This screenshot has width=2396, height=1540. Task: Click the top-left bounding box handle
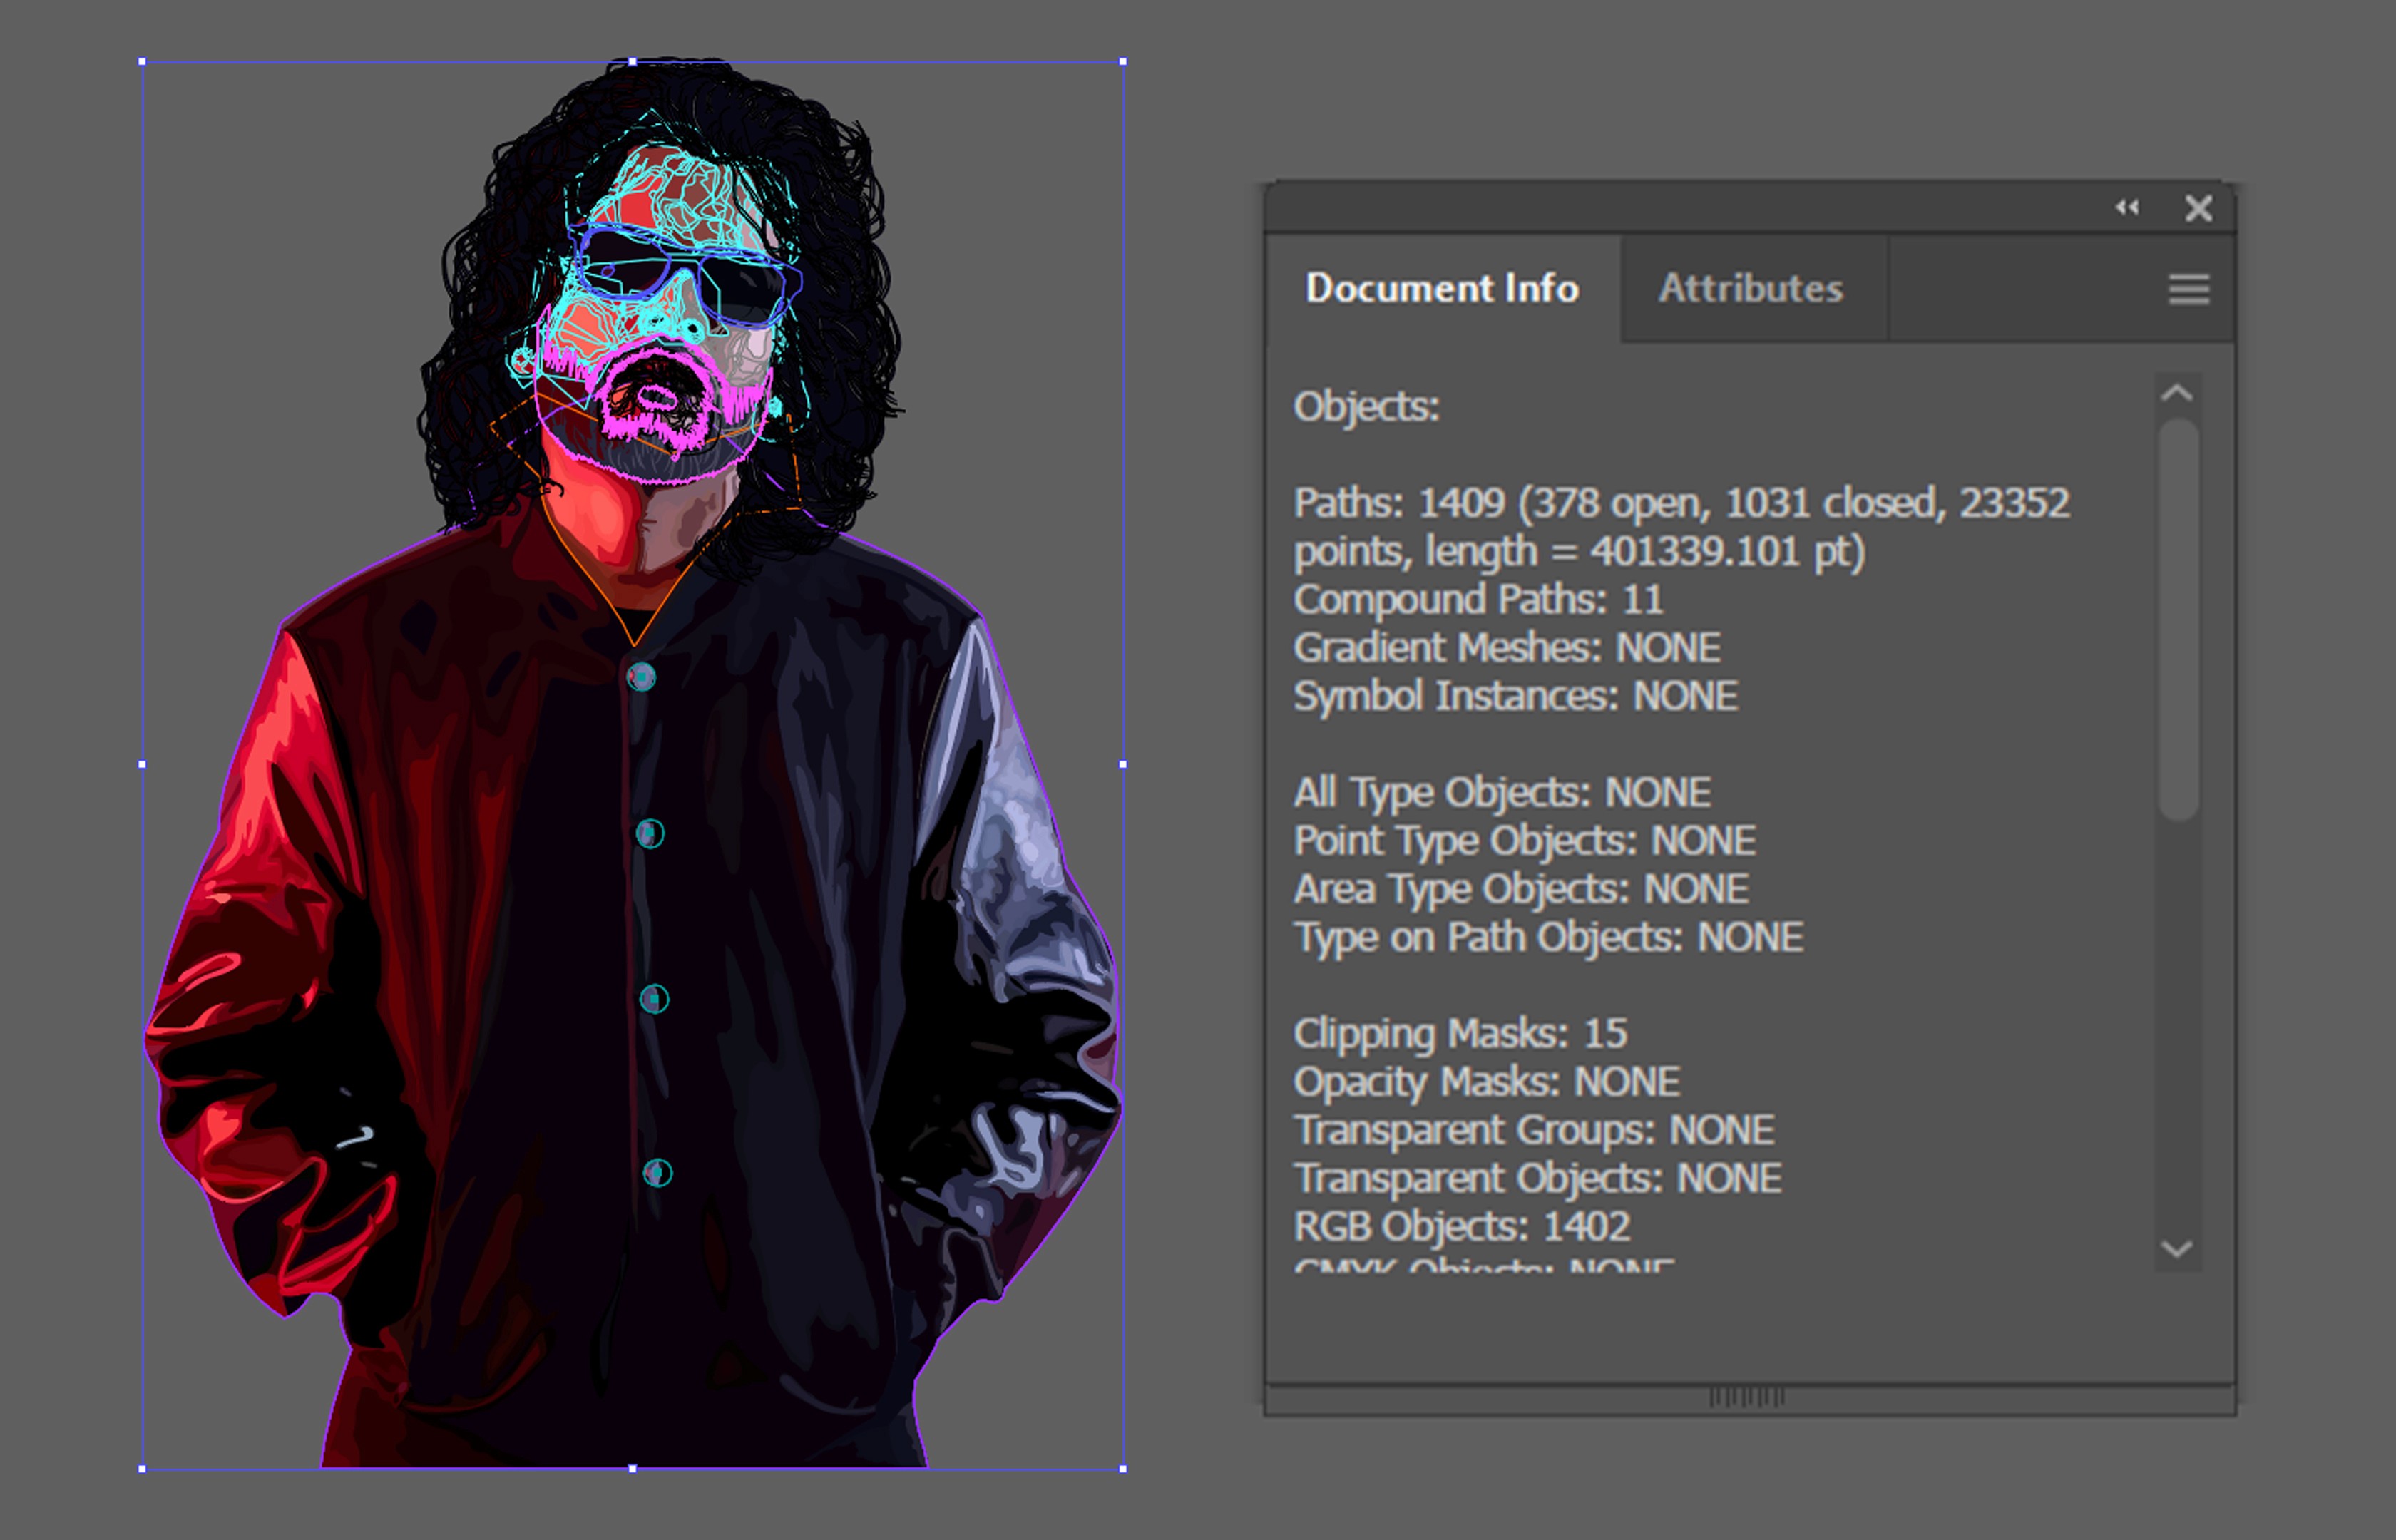(x=142, y=62)
